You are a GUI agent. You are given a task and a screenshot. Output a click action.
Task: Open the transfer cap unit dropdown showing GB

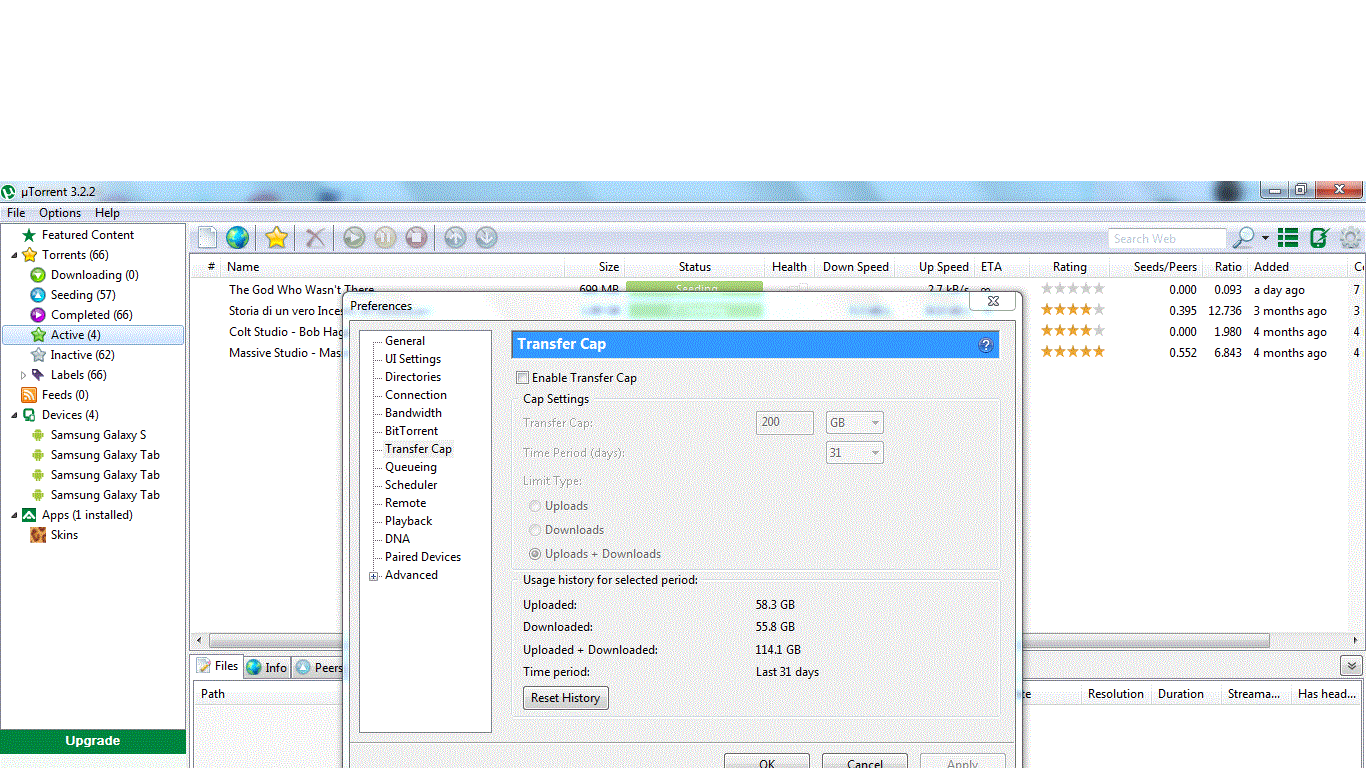pos(854,422)
